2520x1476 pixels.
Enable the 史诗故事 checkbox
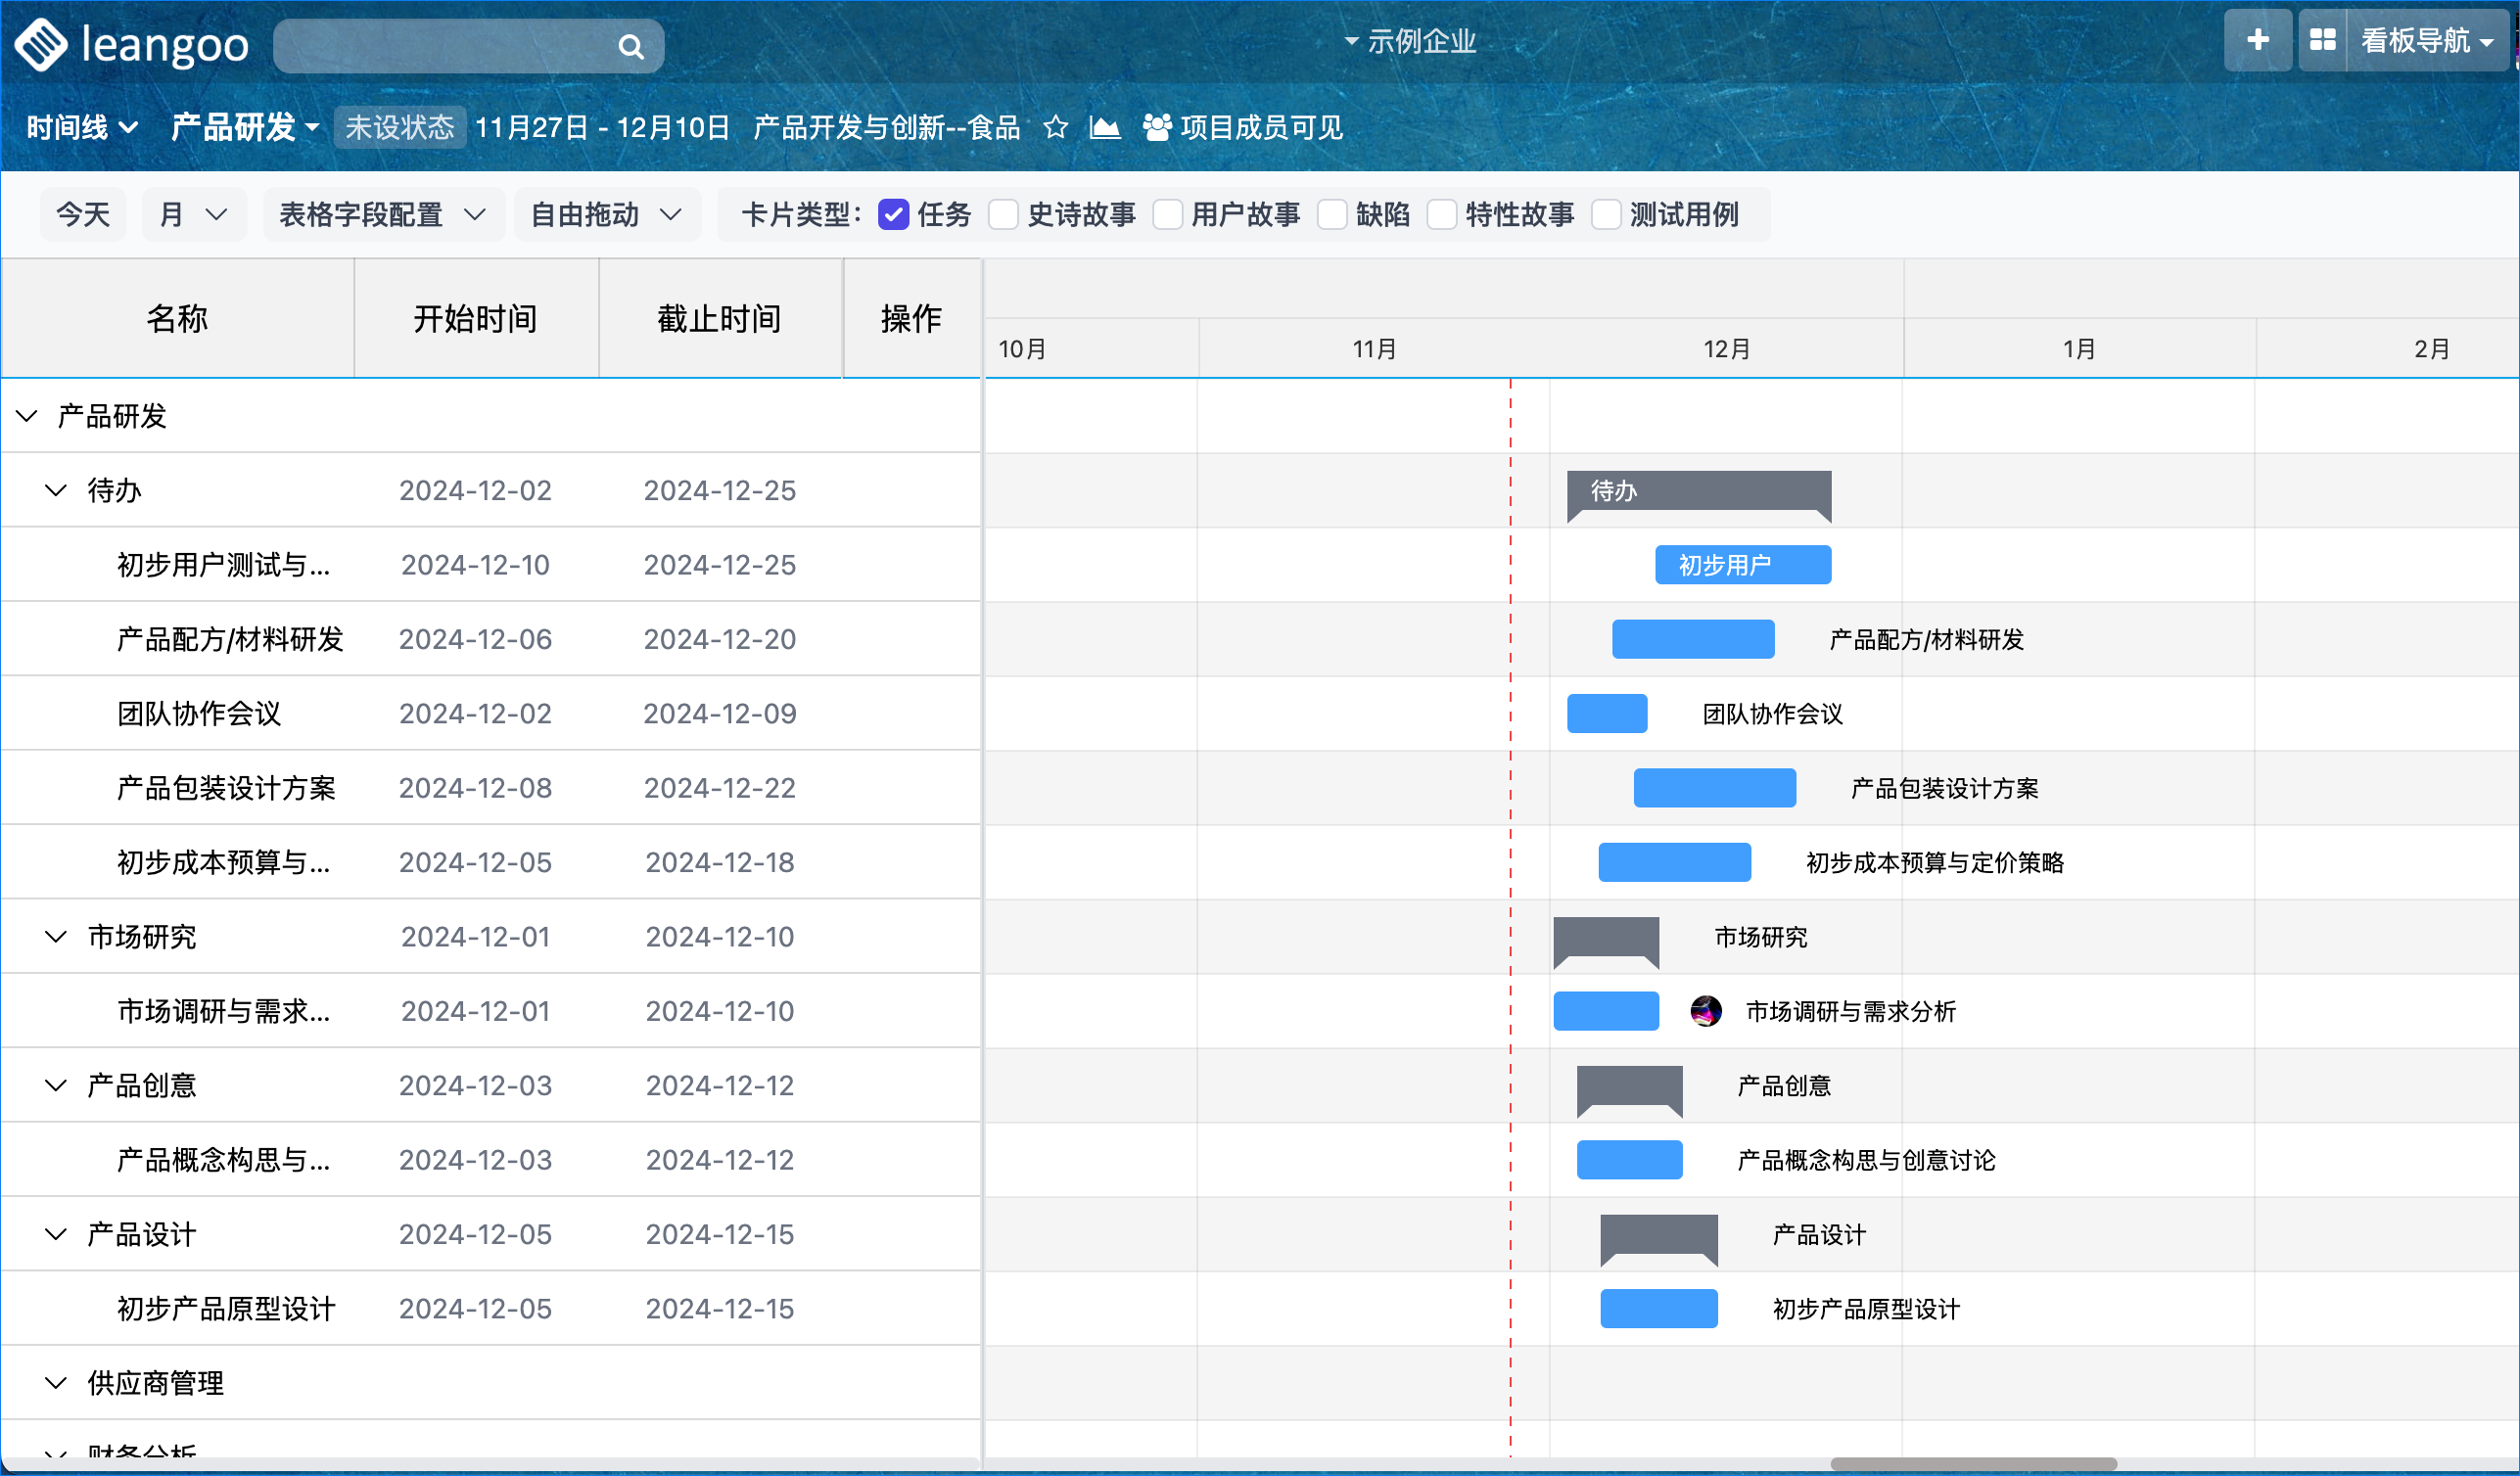coord(1003,214)
